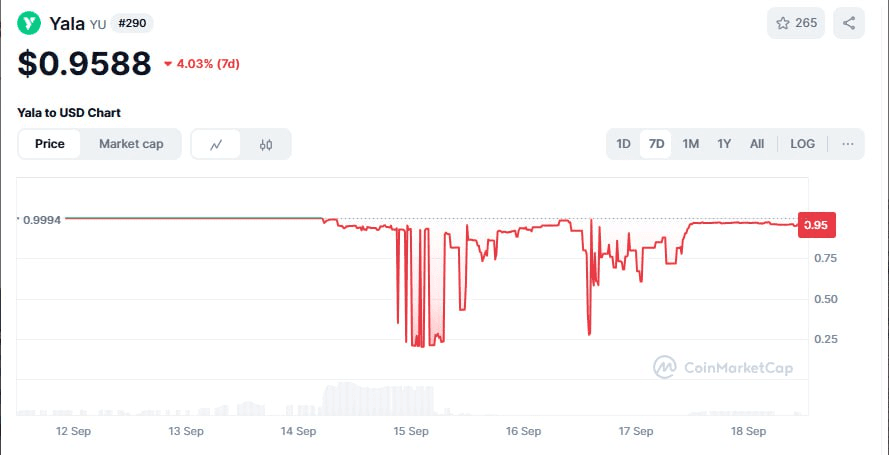Image resolution: width=889 pixels, height=455 pixels.
Task: Click the green Yala logo icon
Action: 29,23
